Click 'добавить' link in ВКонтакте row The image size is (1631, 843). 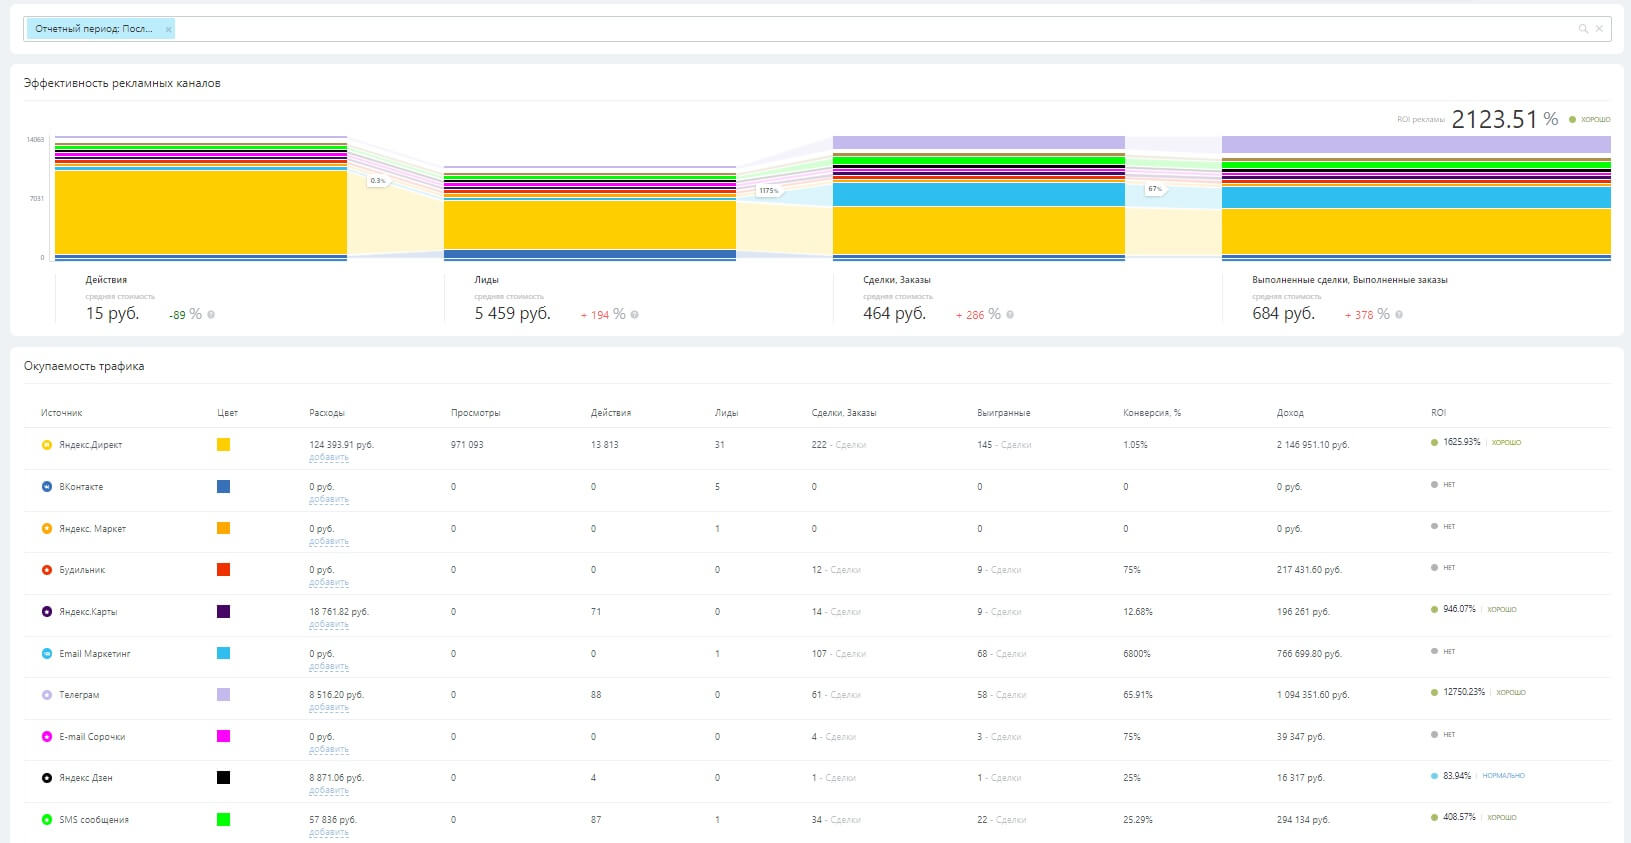click(329, 500)
